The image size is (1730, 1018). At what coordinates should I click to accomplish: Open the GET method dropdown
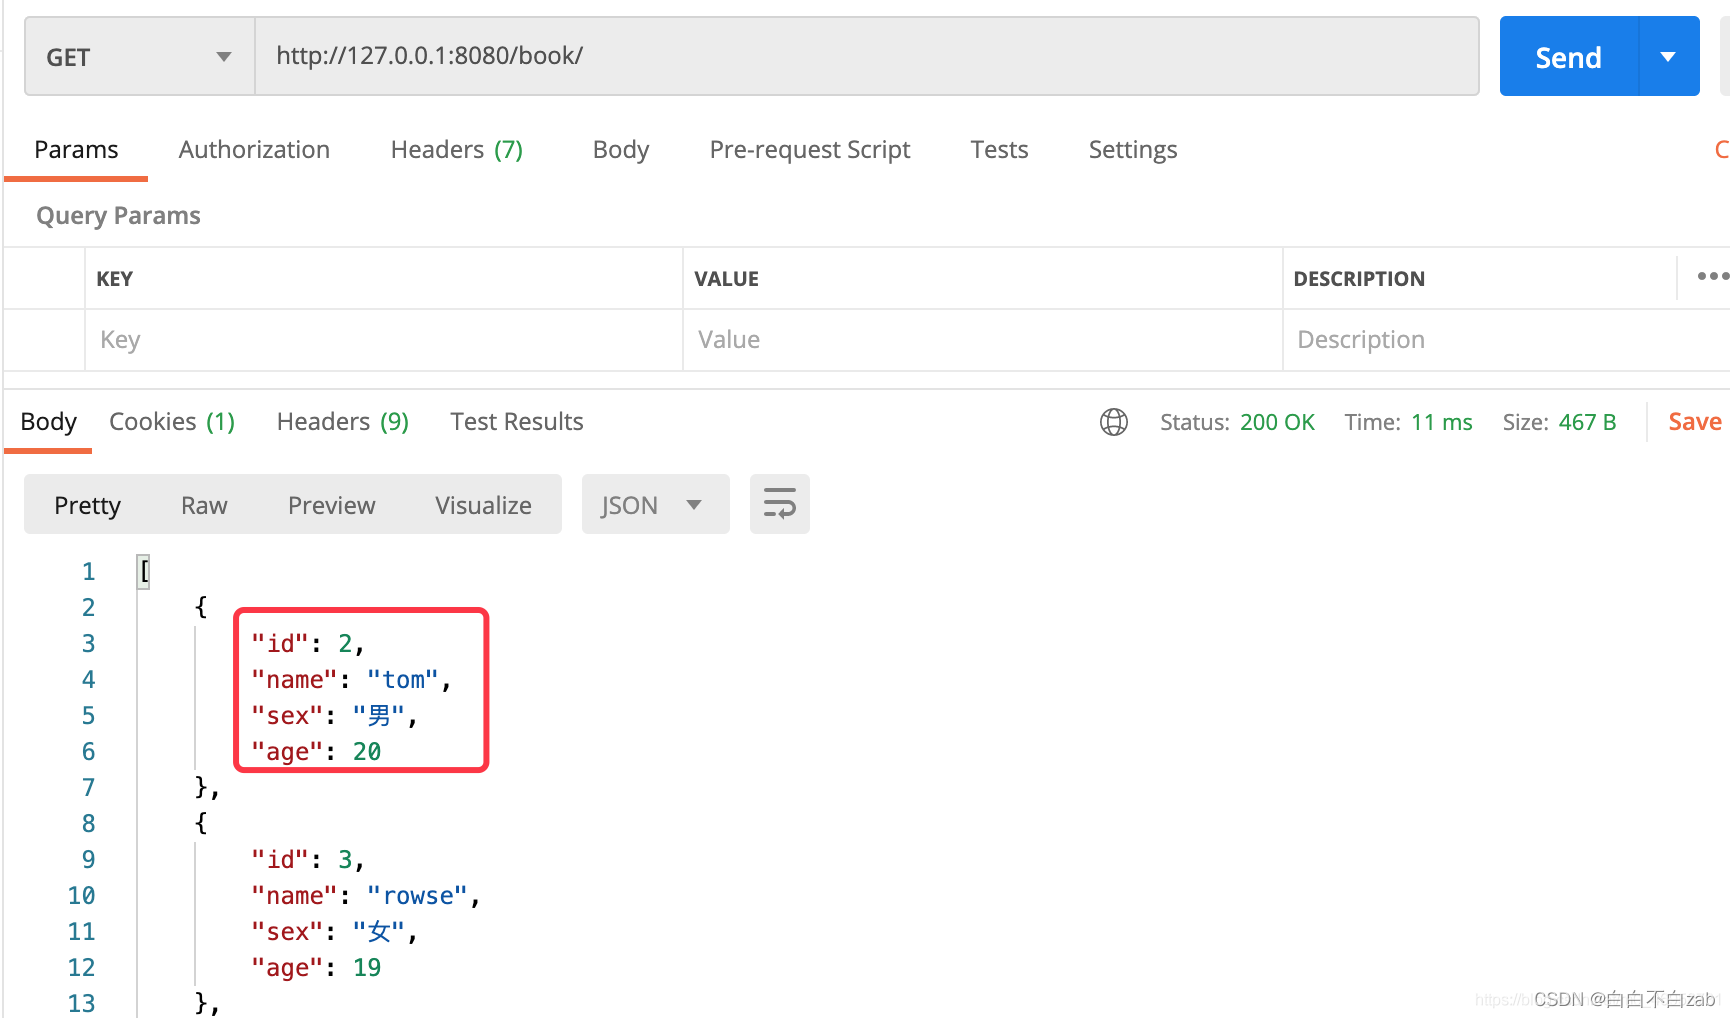click(x=140, y=57)
